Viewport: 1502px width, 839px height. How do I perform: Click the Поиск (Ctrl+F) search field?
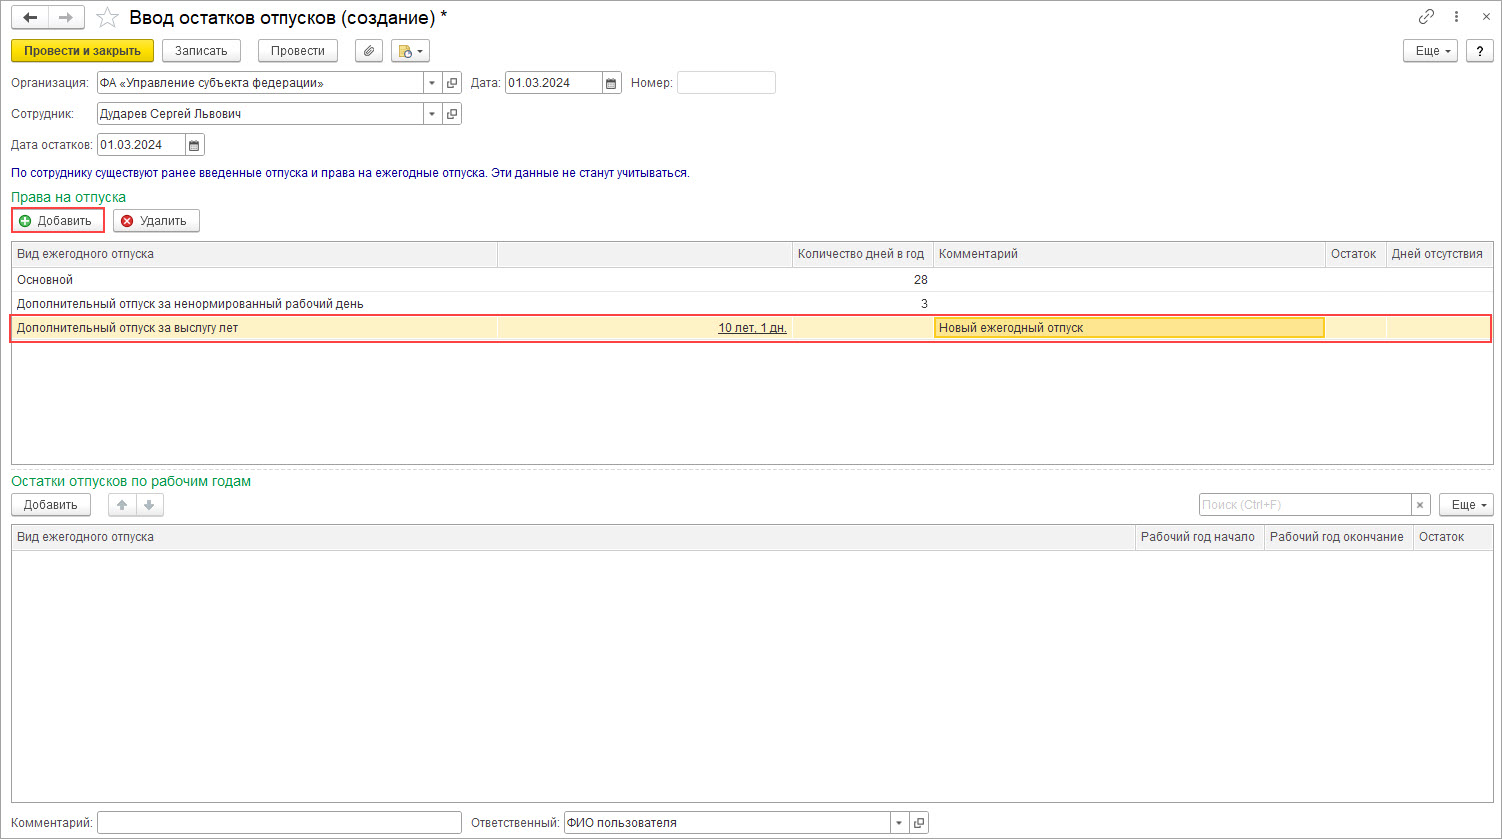pyautogui.click(x=1305, y=505)
